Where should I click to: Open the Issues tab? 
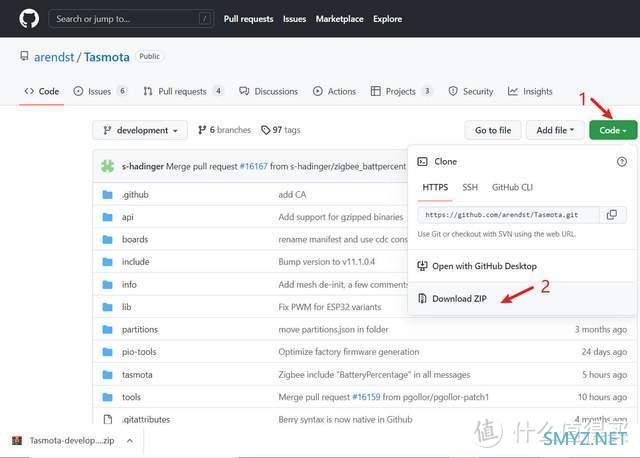click(x=100, y=91)
